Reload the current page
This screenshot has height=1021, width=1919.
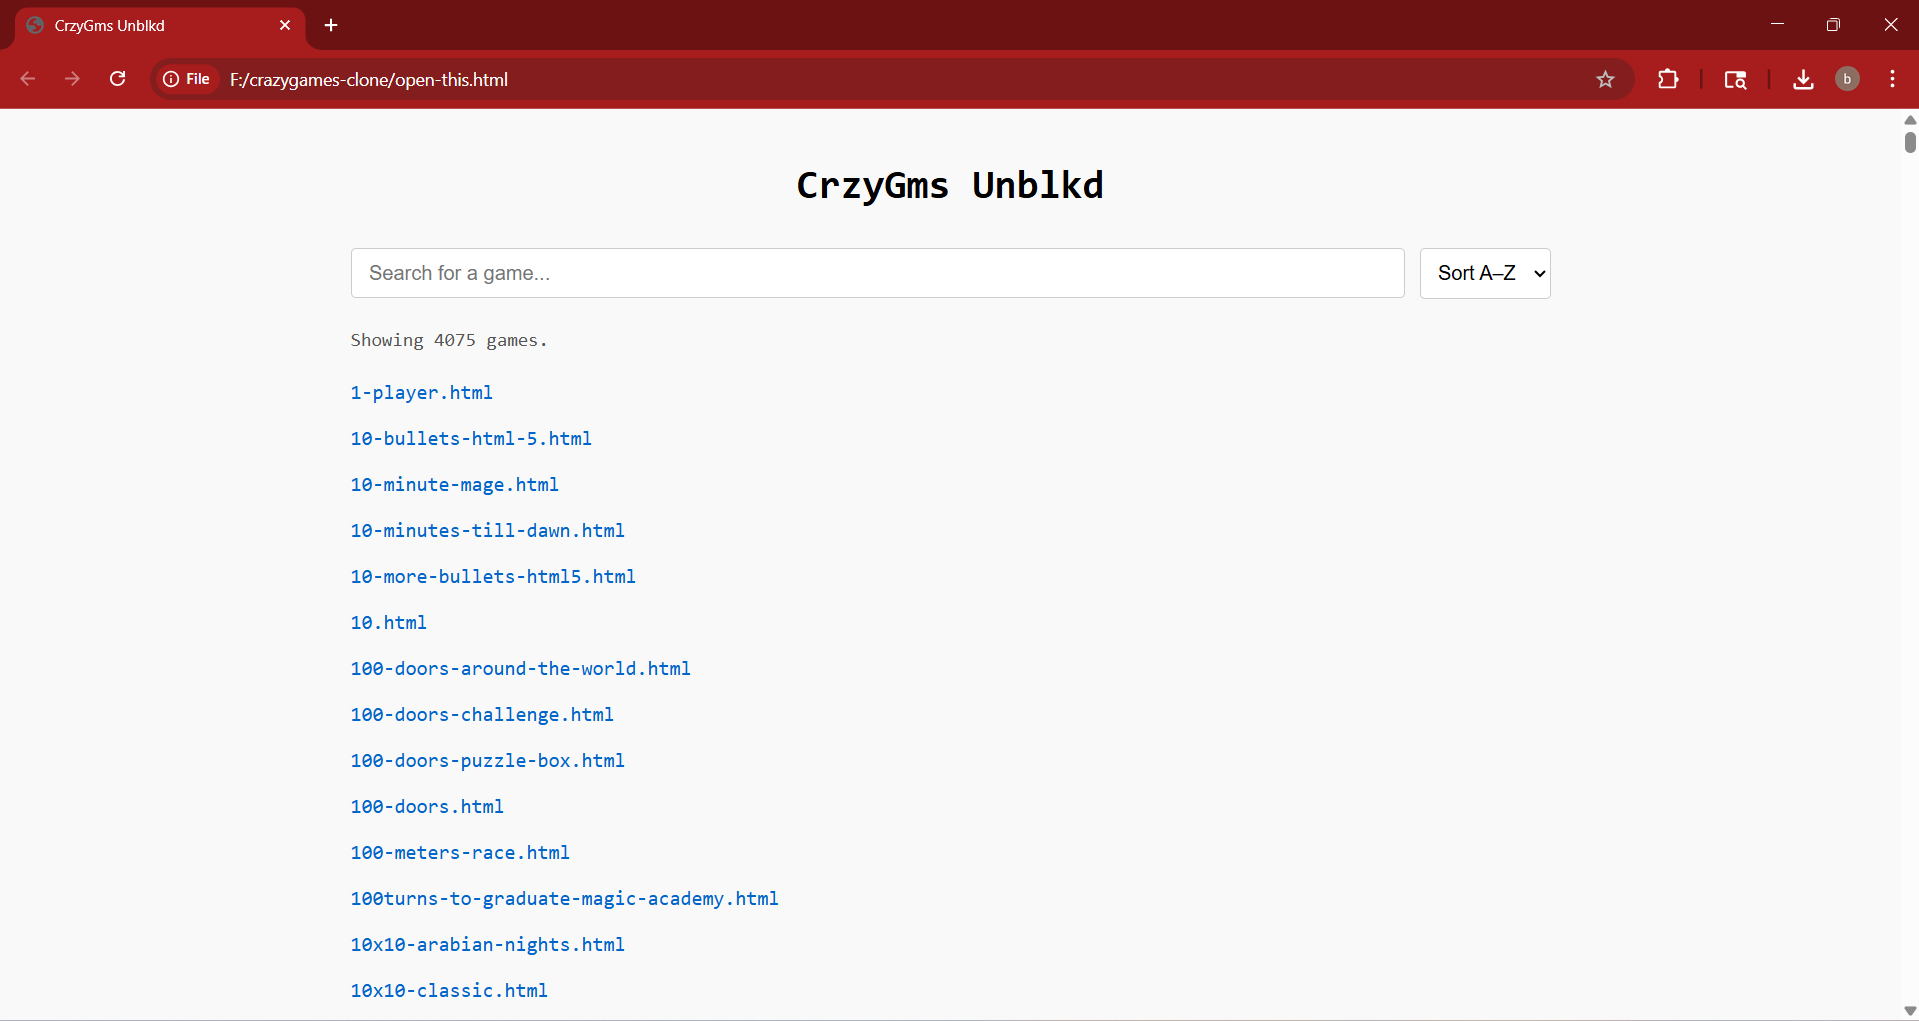(x=118, y=79)
